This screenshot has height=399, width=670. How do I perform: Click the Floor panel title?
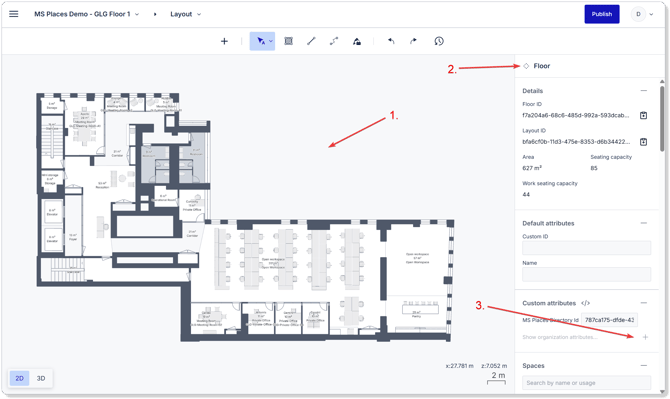[x=541, y=66]
